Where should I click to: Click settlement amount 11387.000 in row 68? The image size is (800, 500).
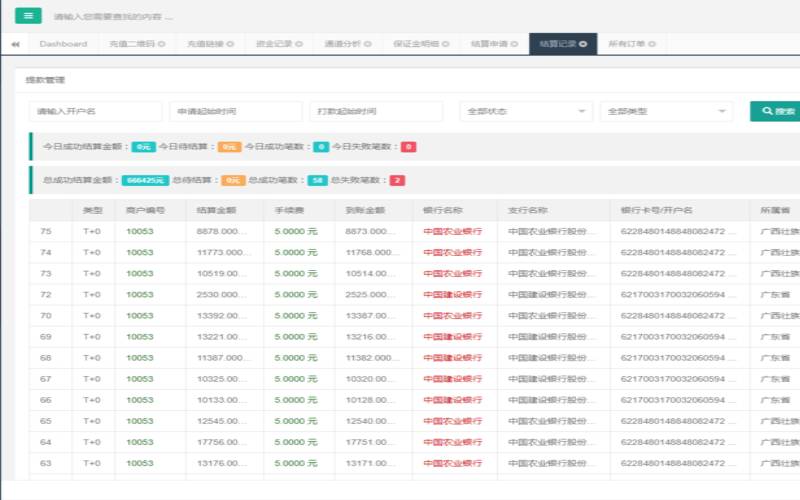click(x=221, y=358)
